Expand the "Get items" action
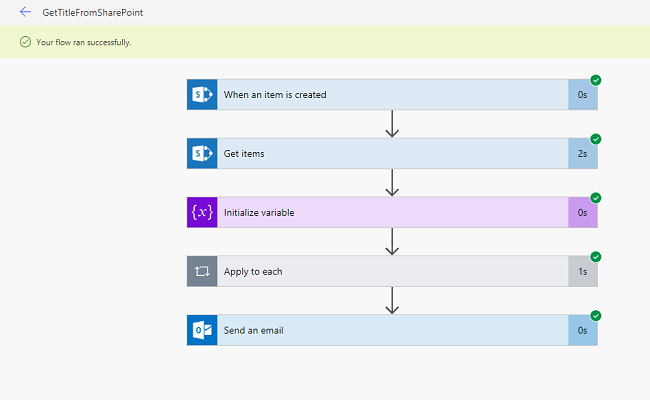This screenshot has width=650, height=400. pos(390,154)
